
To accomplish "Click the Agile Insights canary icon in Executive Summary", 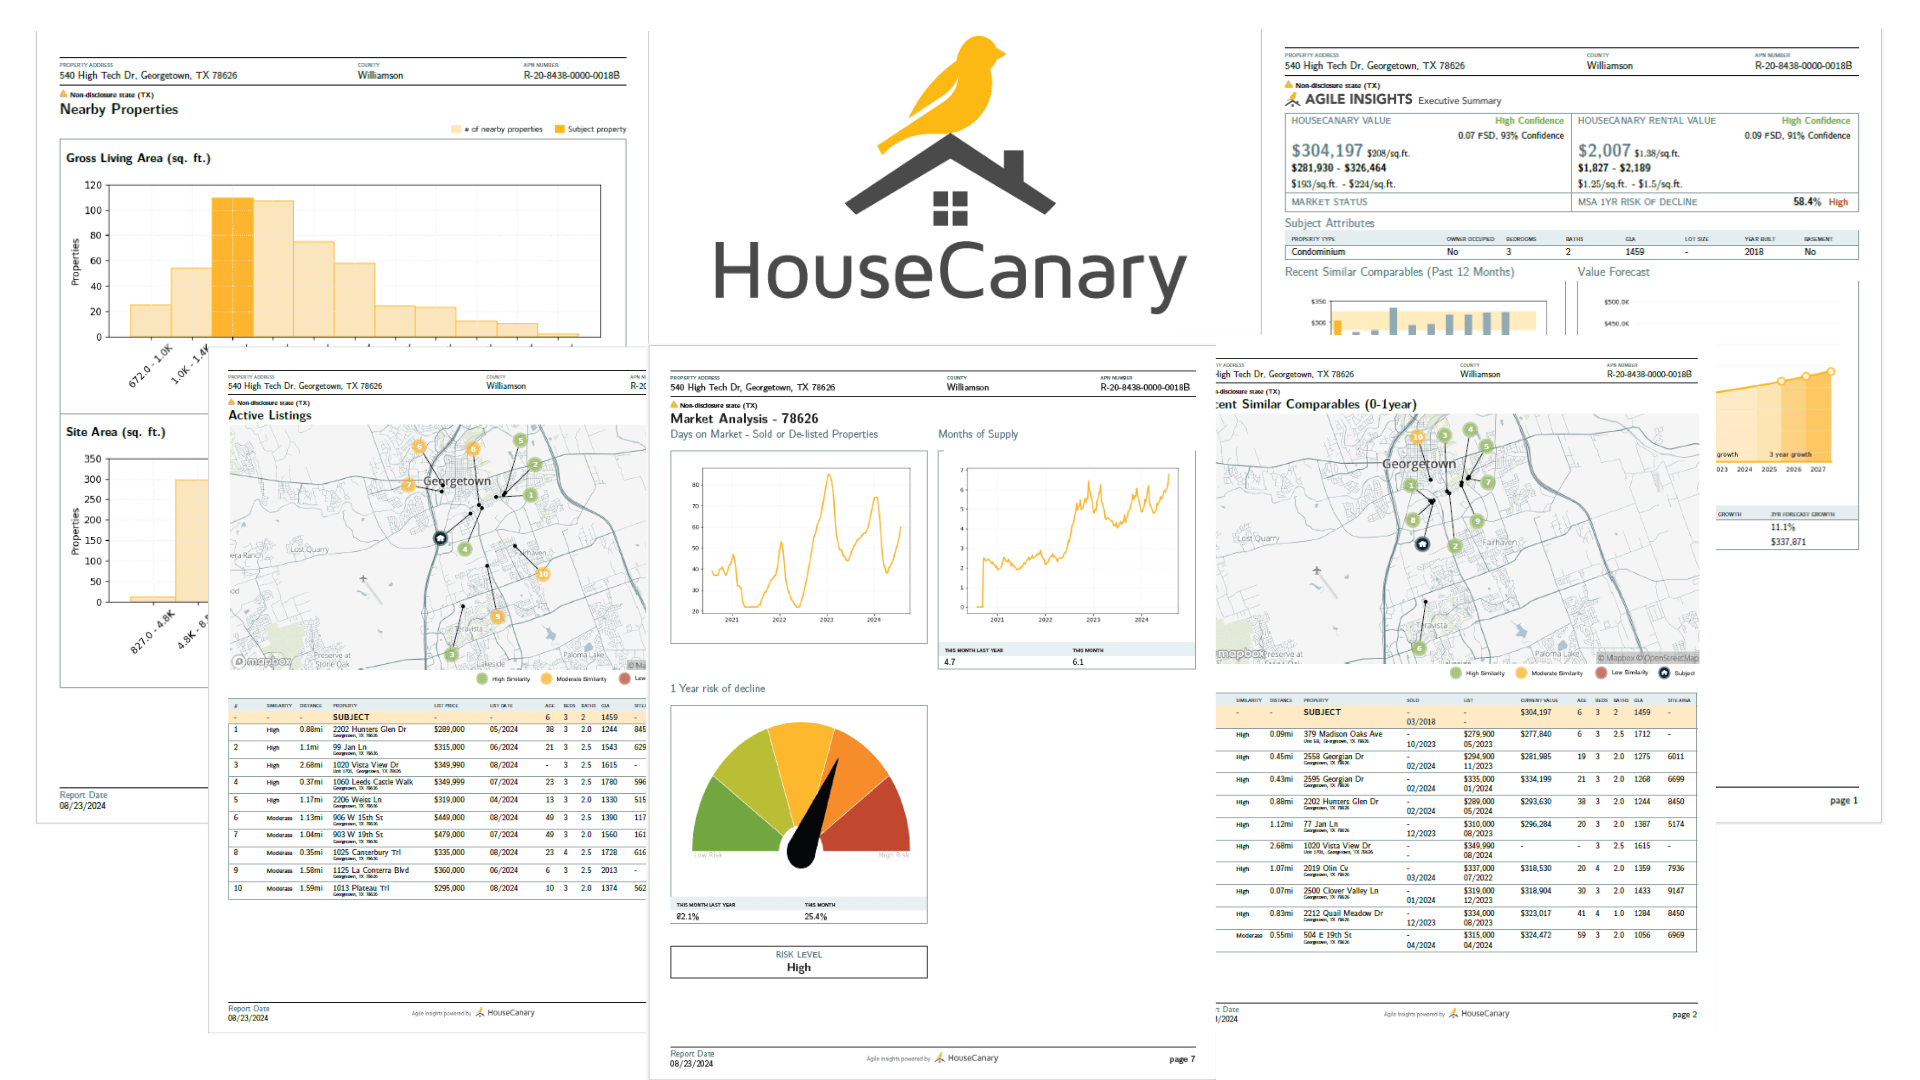I will pos(1292,100).
